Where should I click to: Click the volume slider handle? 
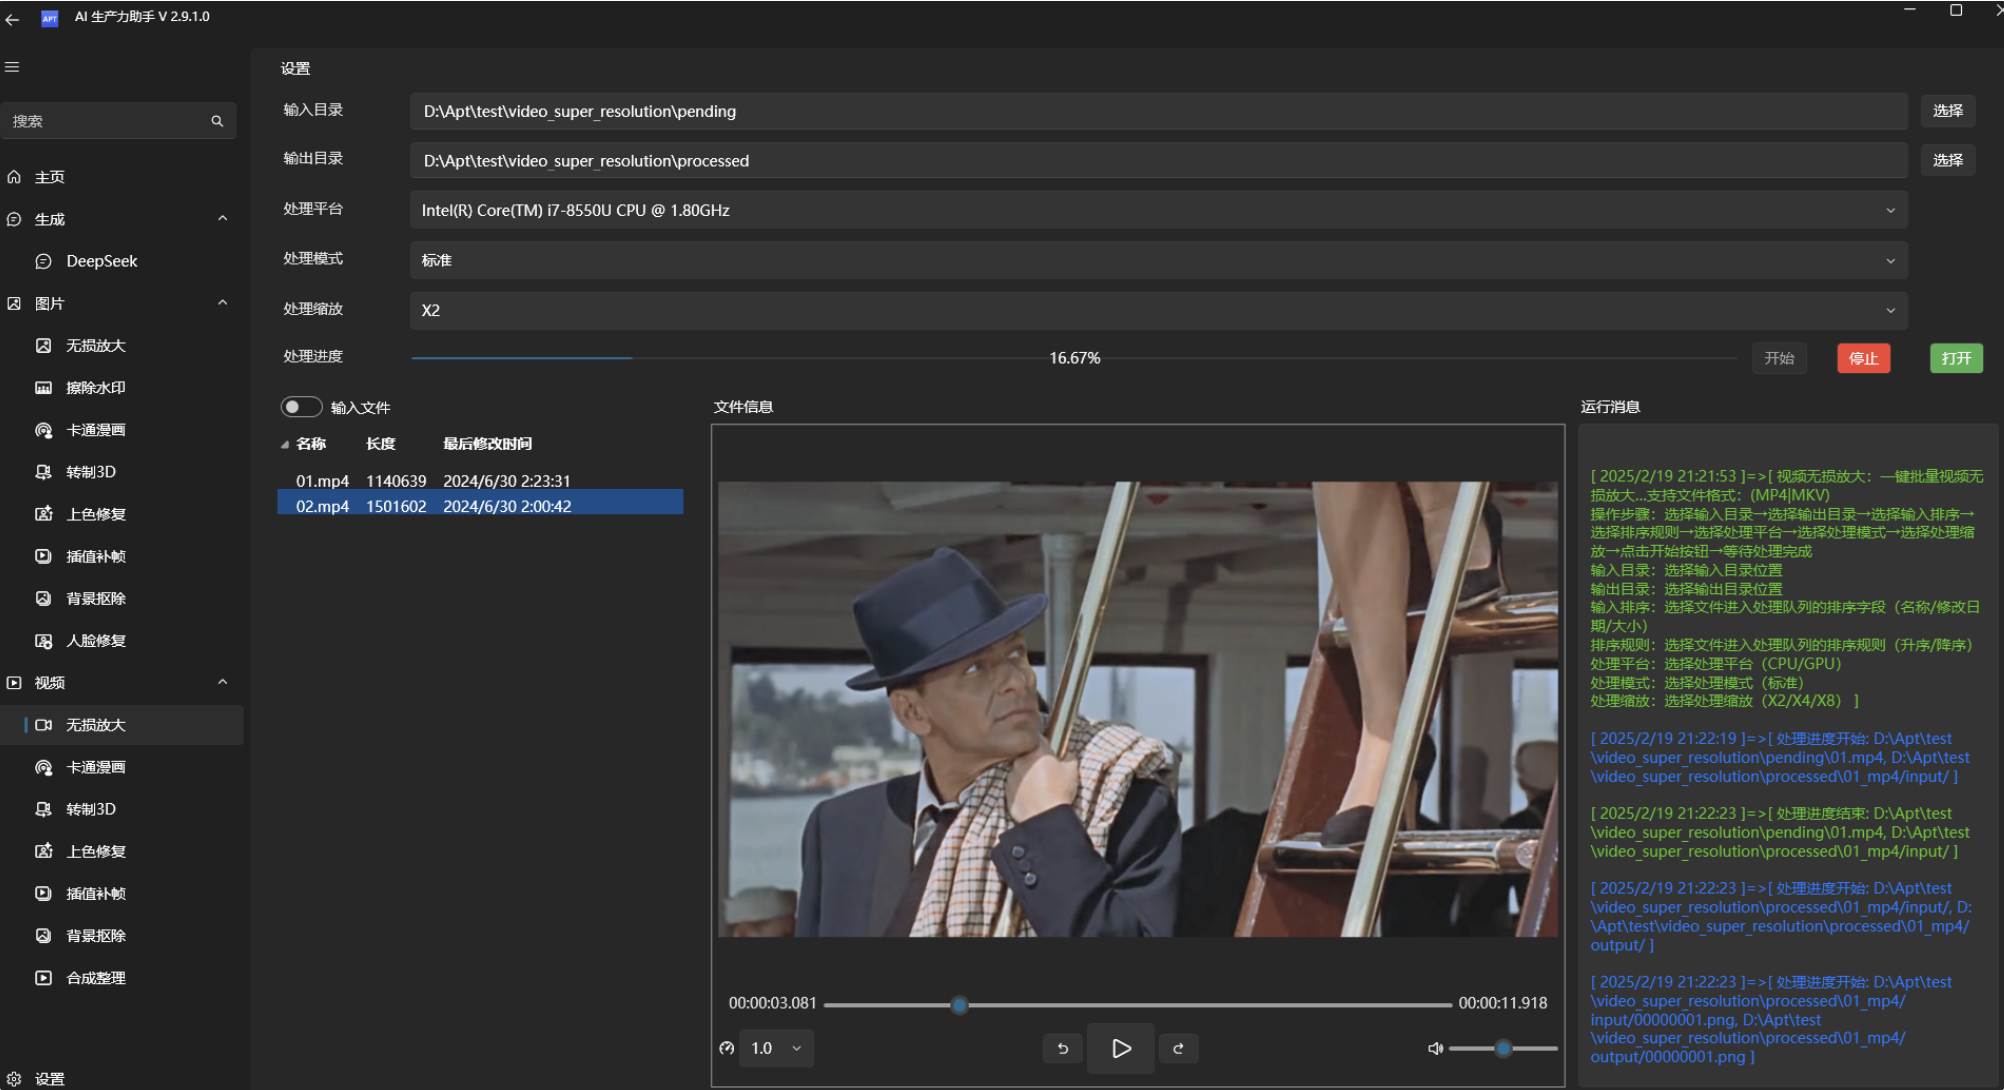pos(1503,1048)
